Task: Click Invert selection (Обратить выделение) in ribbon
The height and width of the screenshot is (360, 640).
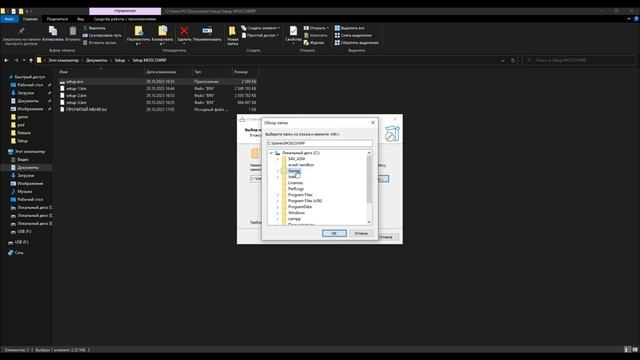Action: 356,42
